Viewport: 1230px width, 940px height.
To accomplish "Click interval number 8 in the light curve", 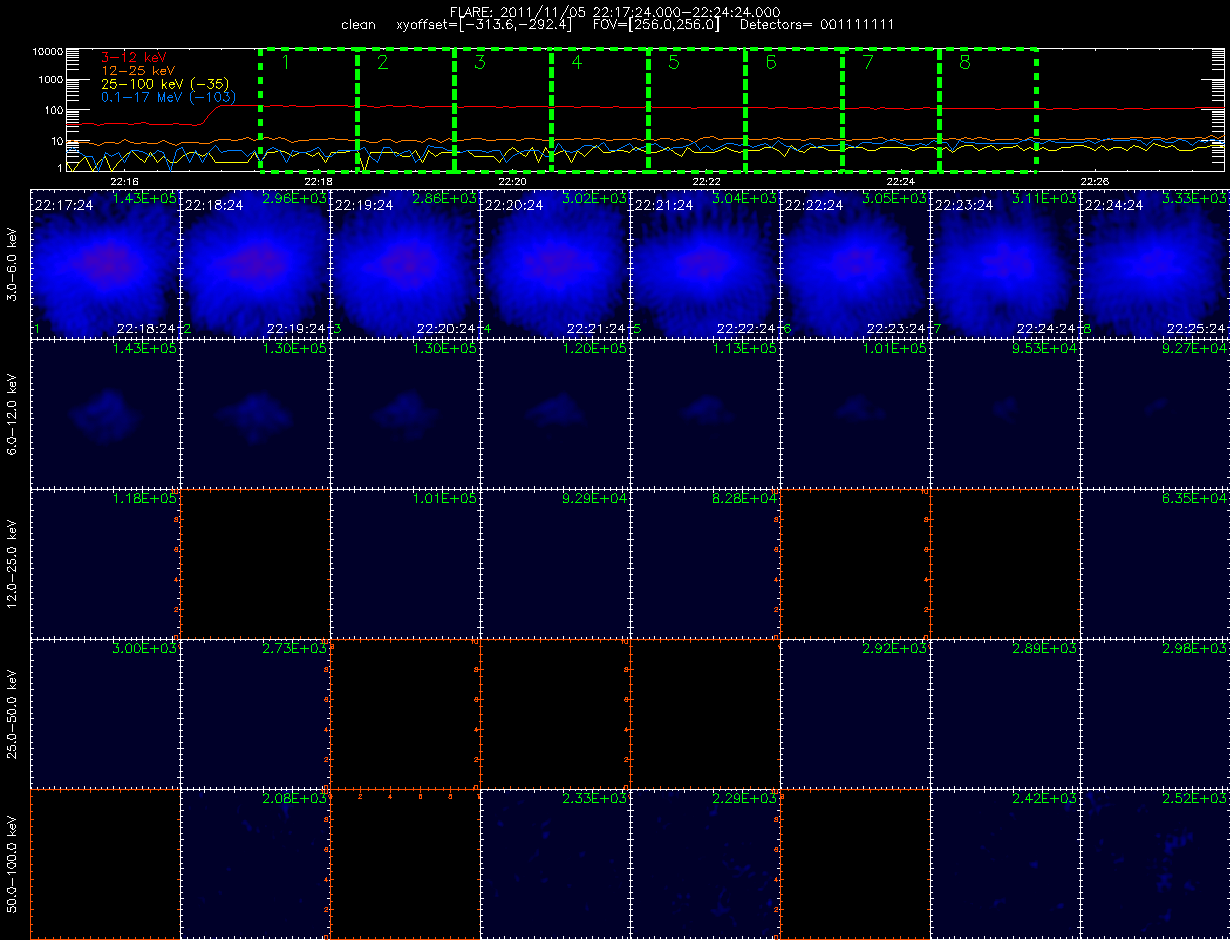I will tap(964, 63).
